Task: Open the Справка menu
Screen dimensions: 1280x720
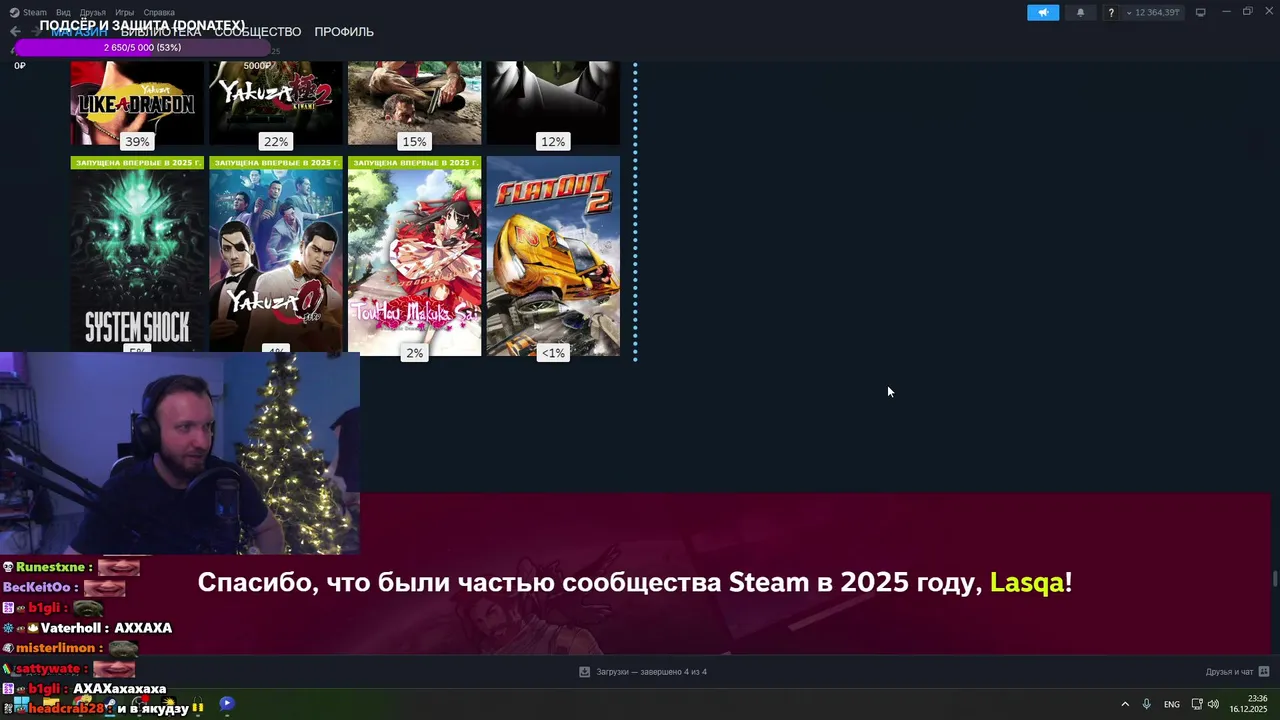Action: [159, 13]
